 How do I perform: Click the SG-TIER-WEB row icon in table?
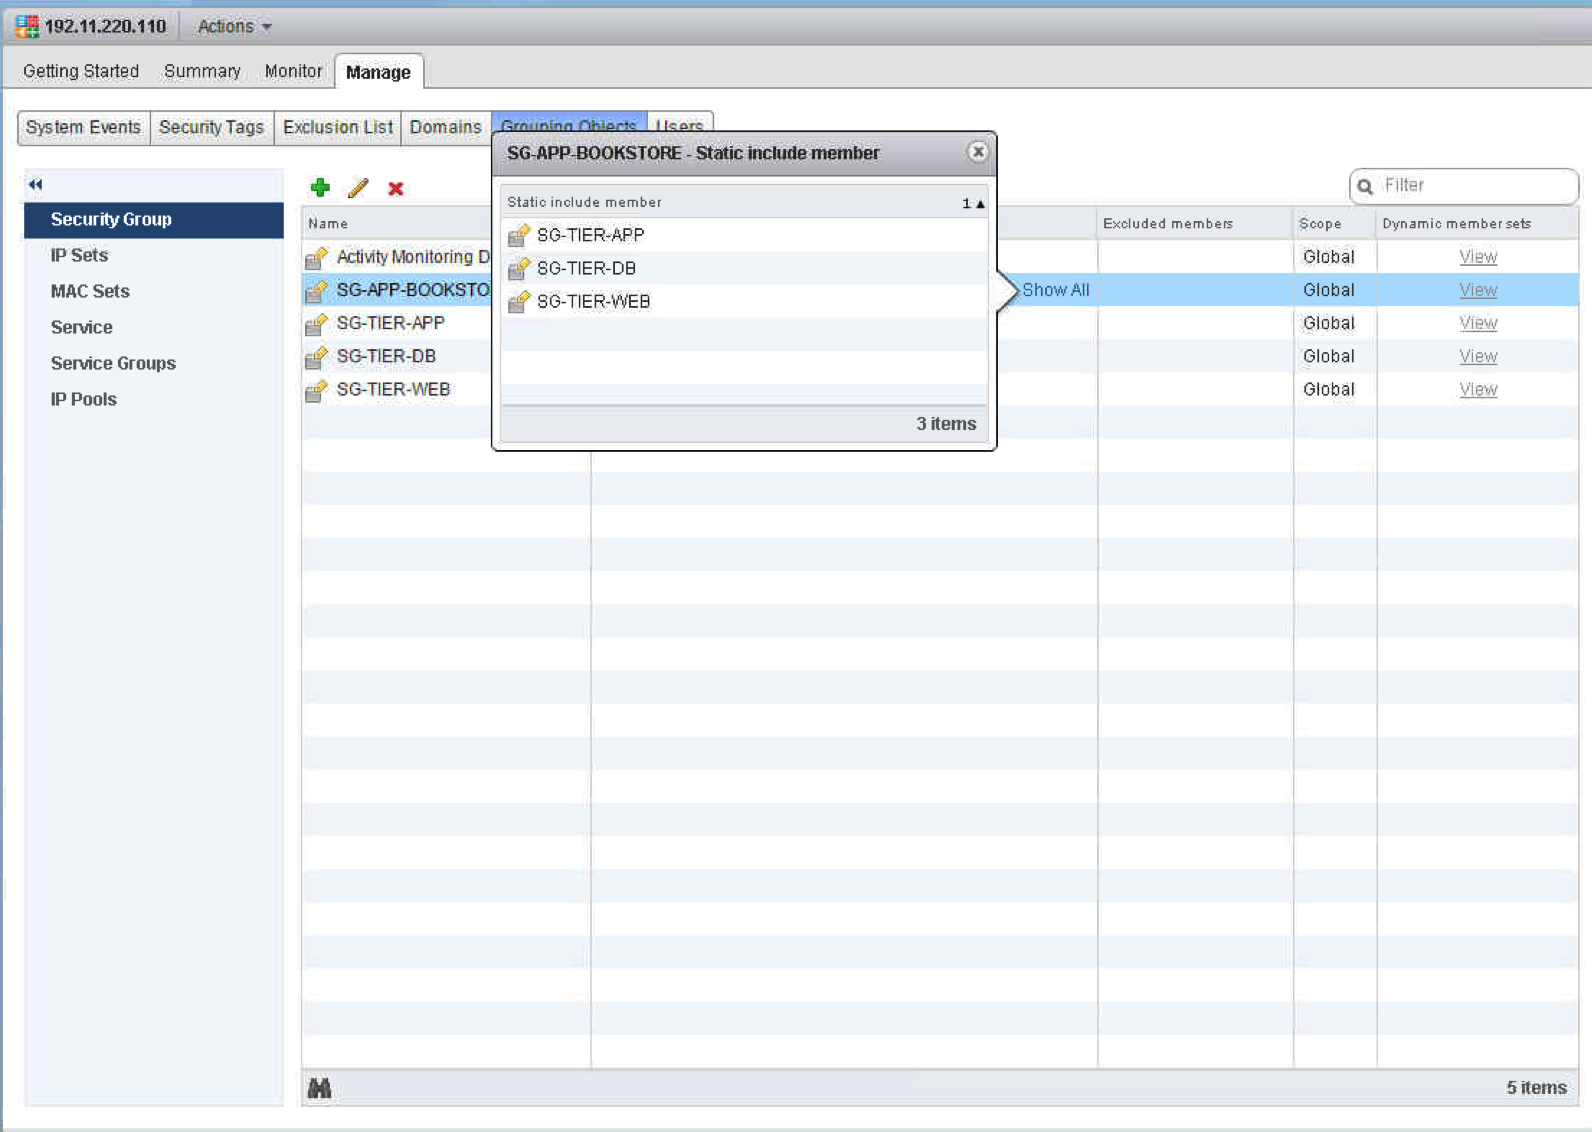point(316,390)
